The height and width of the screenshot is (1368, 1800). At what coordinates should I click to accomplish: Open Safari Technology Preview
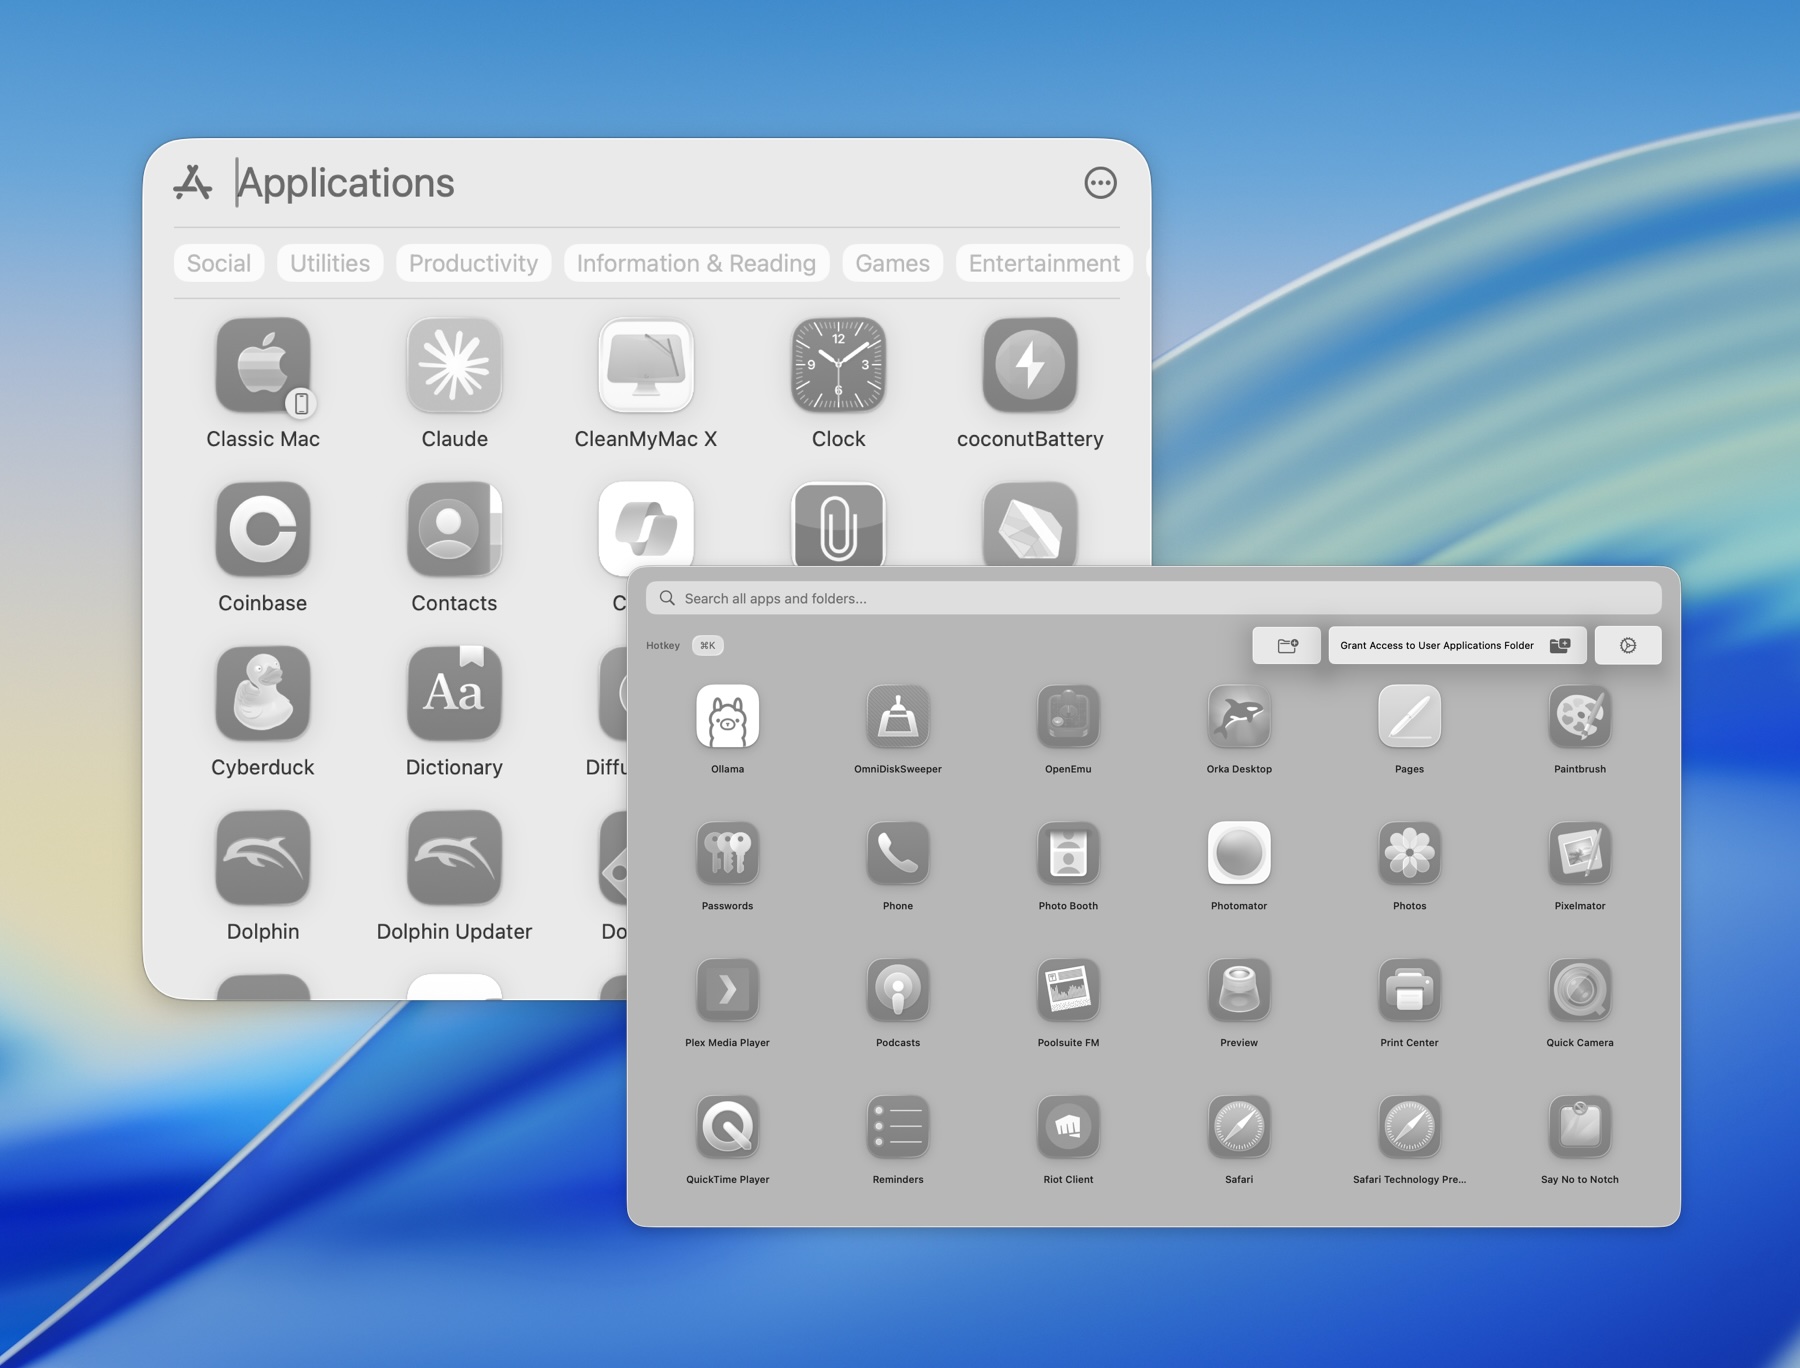click(1408, 1128)
